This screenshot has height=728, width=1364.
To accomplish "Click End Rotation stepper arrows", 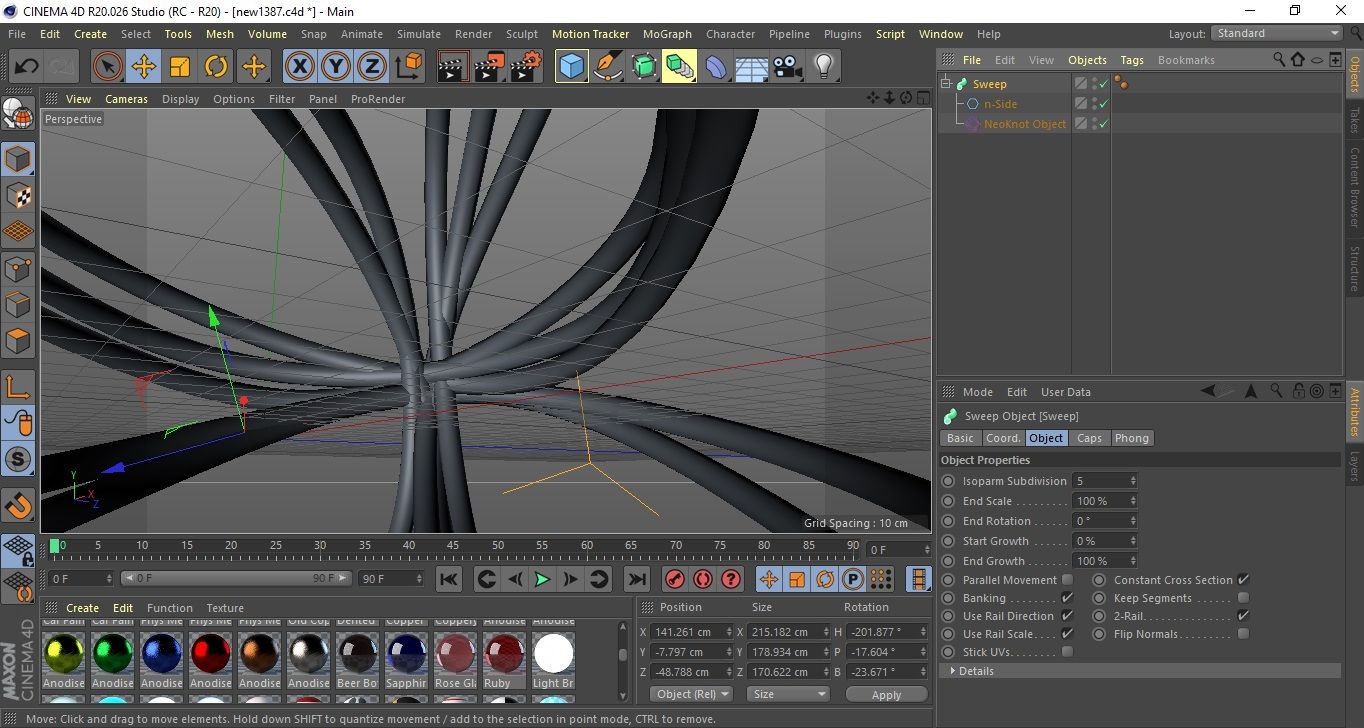I will (x=1133, y=521).
